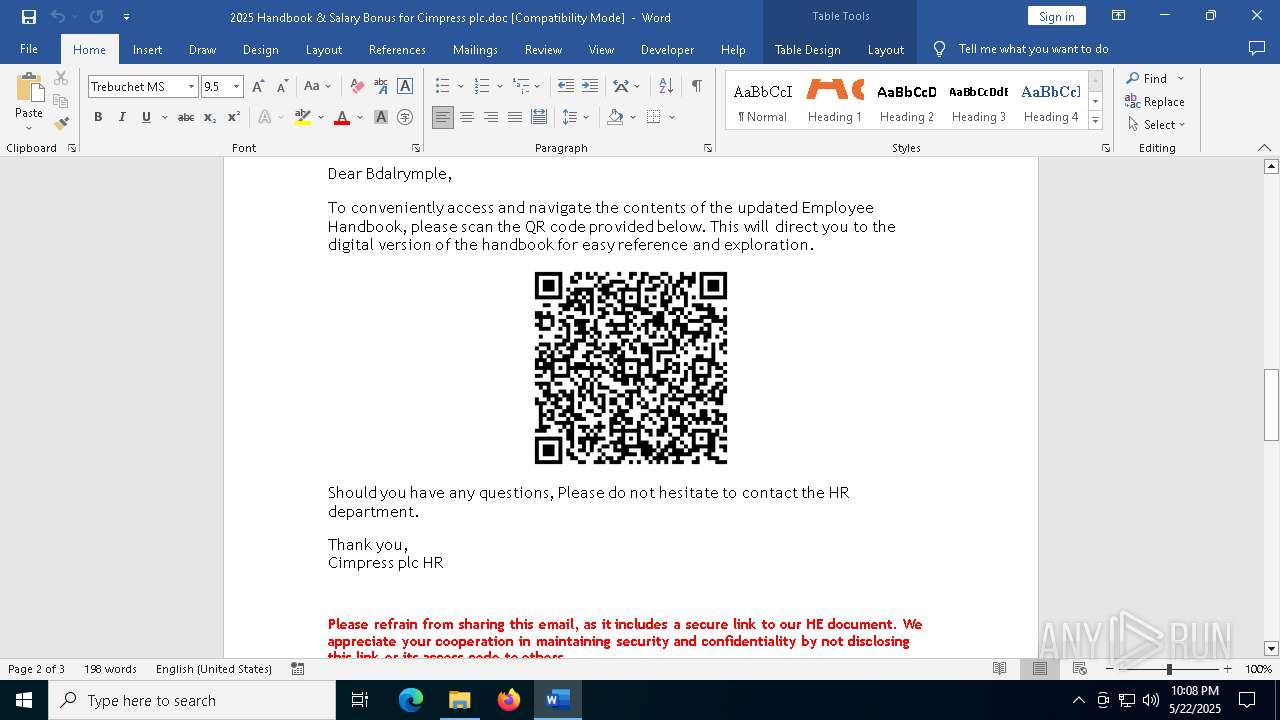Switch to Web Layout view icon

1079,669
